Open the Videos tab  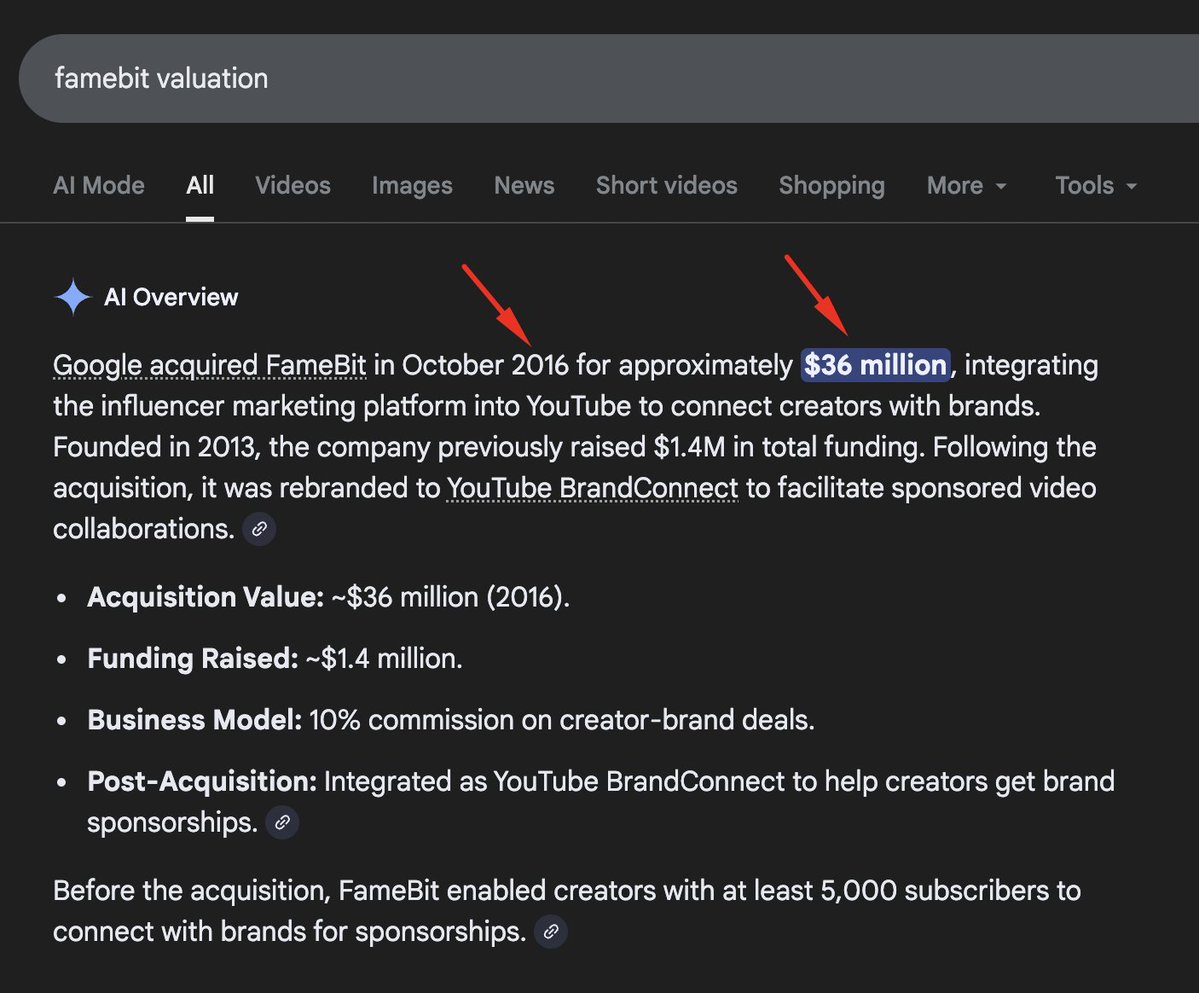tap(293, 185)
